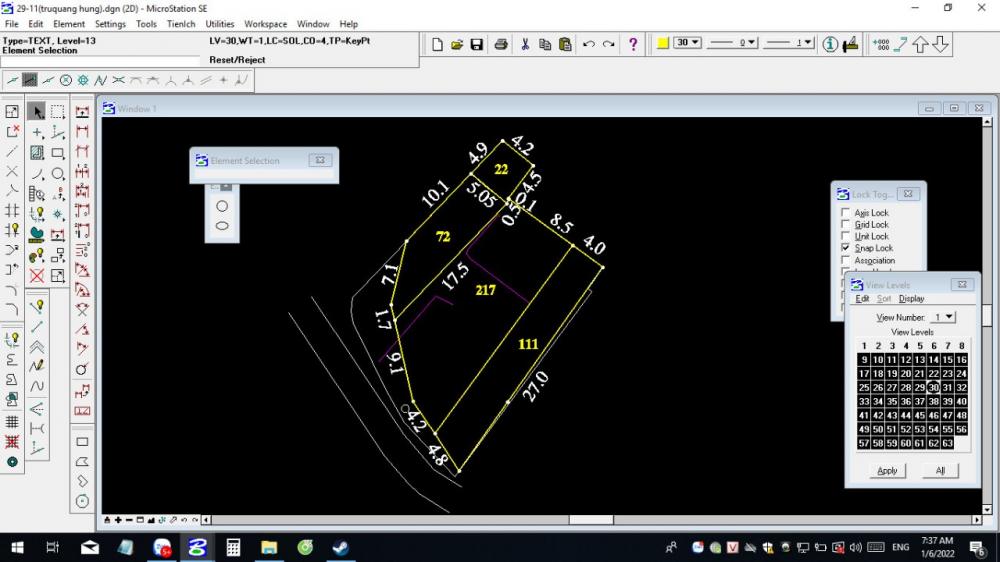Image resolution: width=1000 pixels, height=562 pixels.
Task: Click the purple Help question mark icon
Action: pos(633,44)
